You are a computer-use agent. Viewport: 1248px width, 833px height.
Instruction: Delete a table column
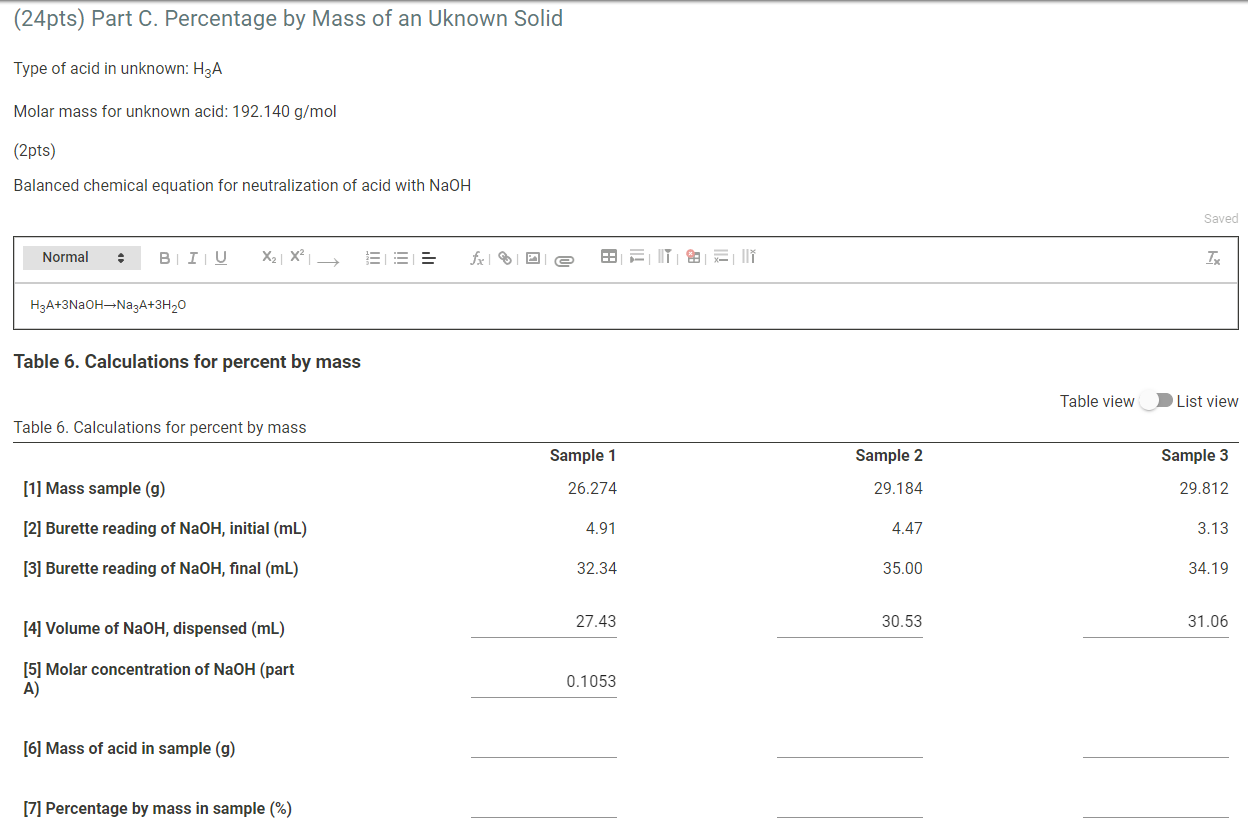coord(748,257)
